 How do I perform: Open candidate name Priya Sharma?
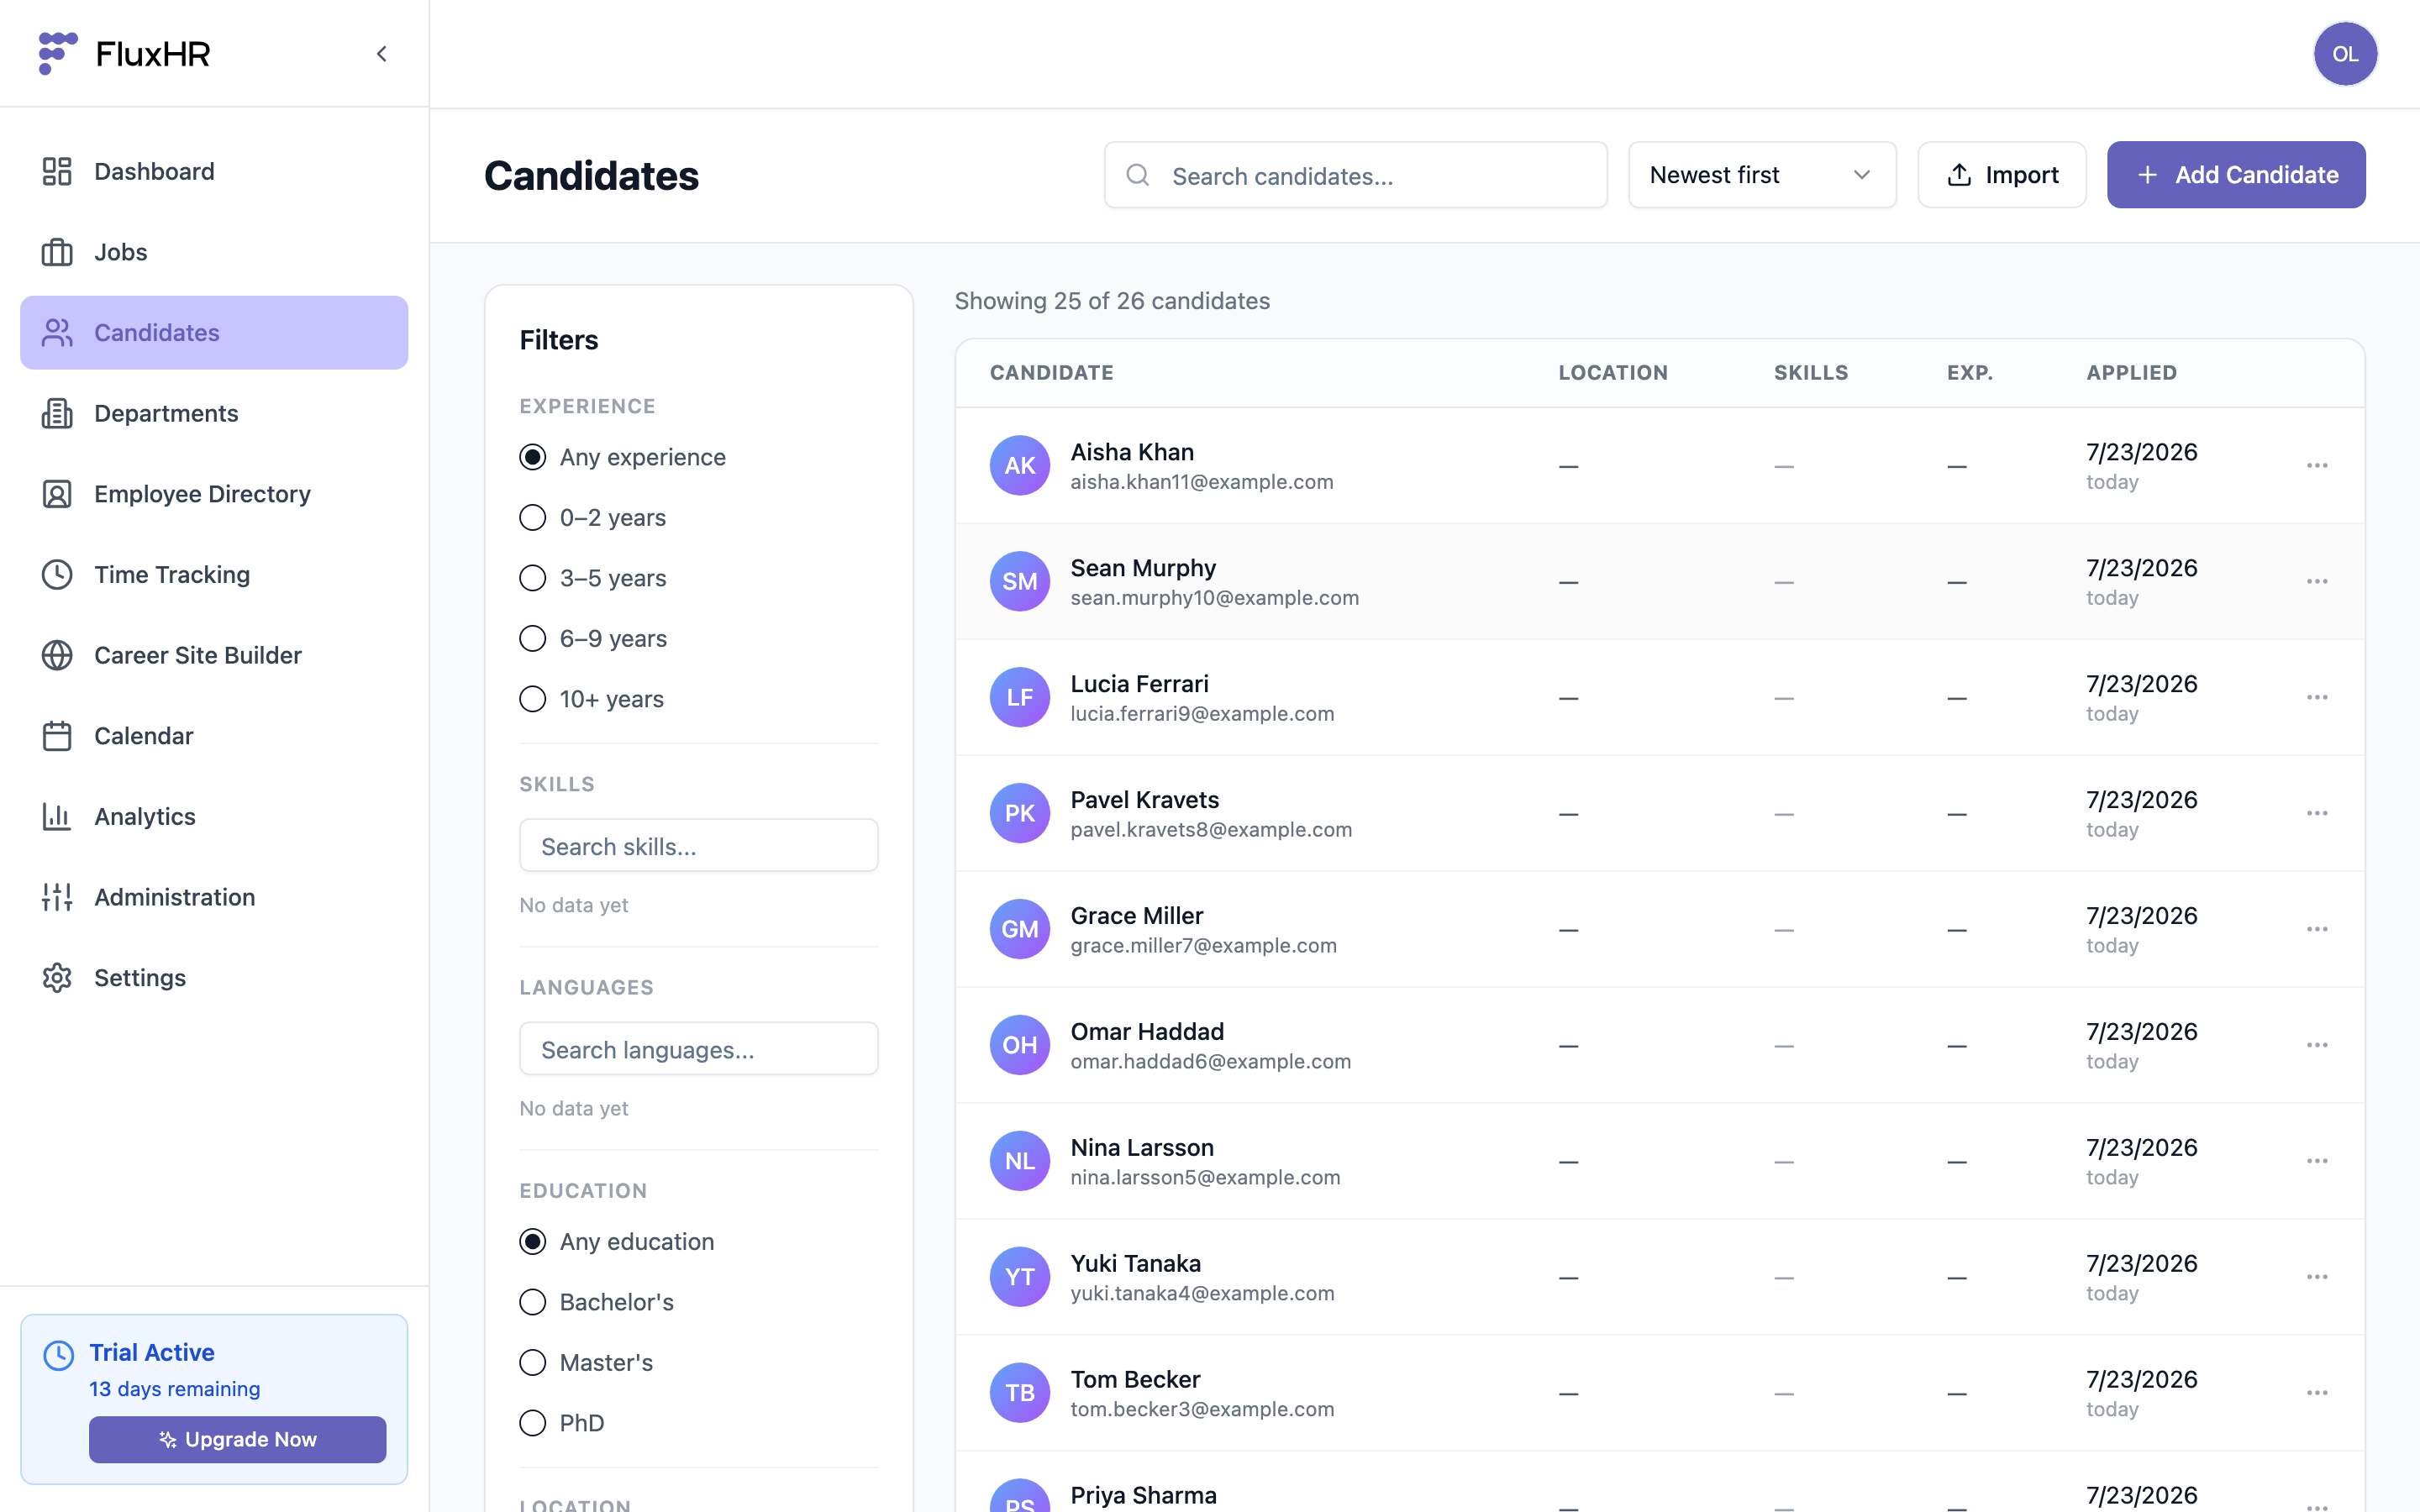[1144, 1495]
